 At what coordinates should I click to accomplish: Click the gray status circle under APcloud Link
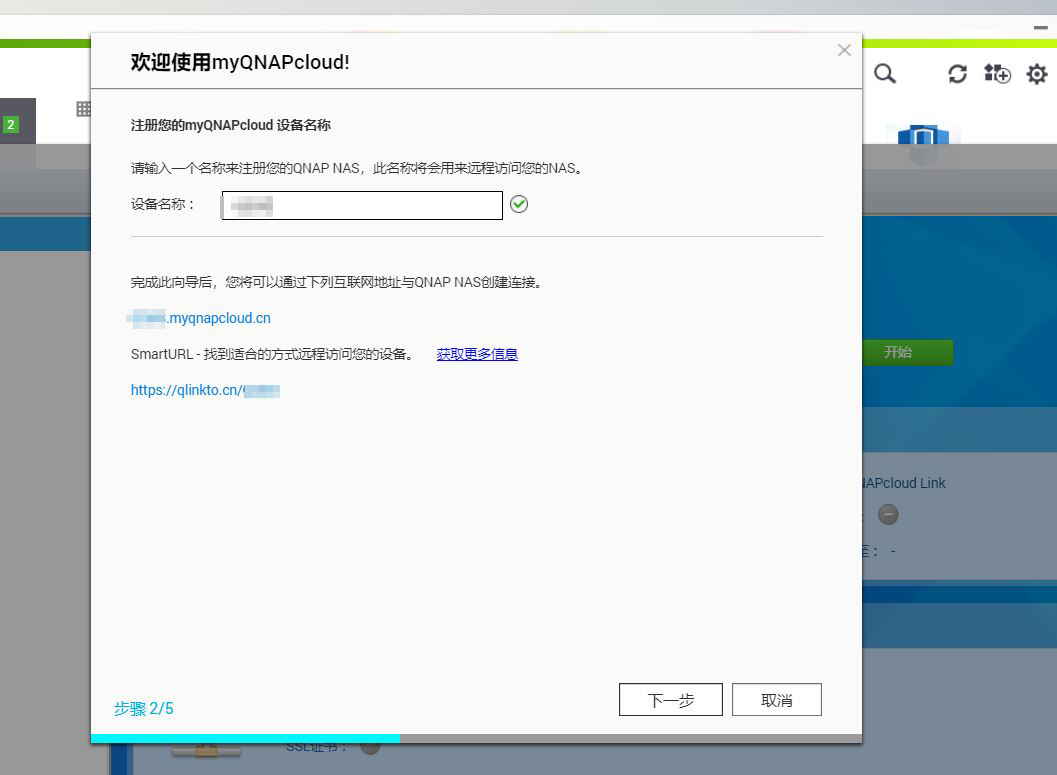coord(888,515)
